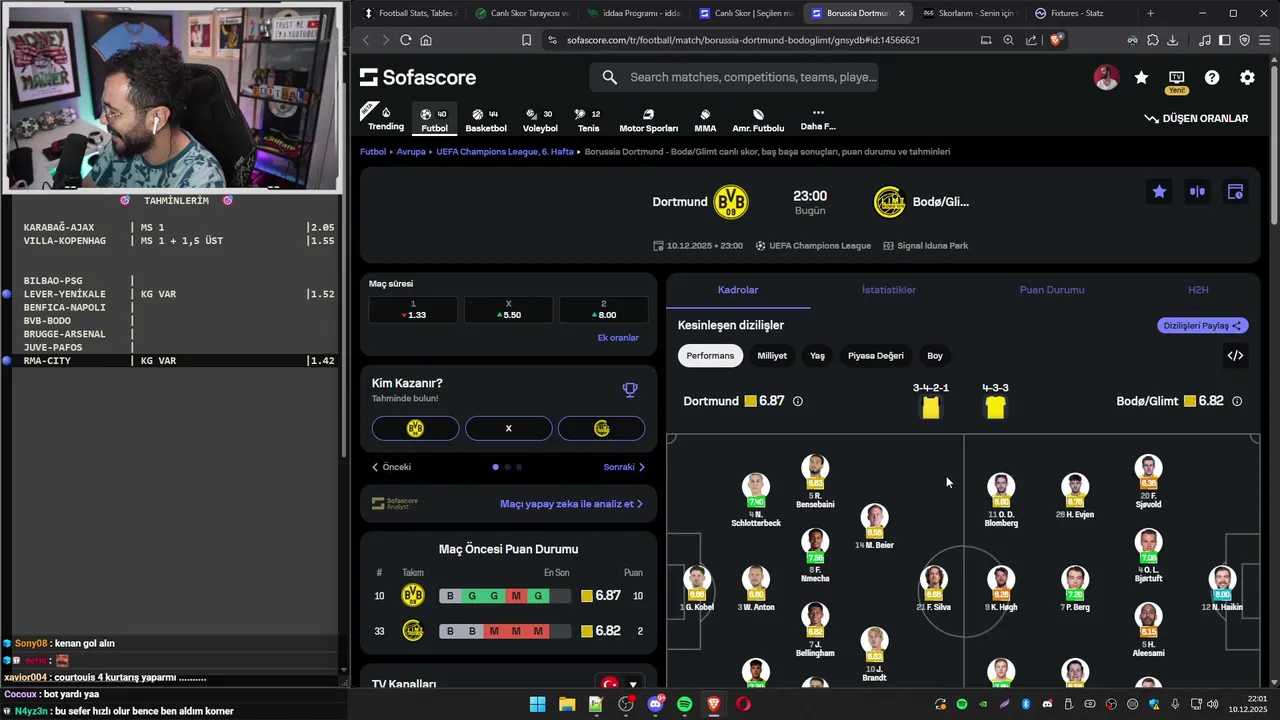Viewport: 1280px width, 720px height.
Task: Open the Bodø/Glimt rating info icon
Action: pyautogui.click(x=1237, y=401)
